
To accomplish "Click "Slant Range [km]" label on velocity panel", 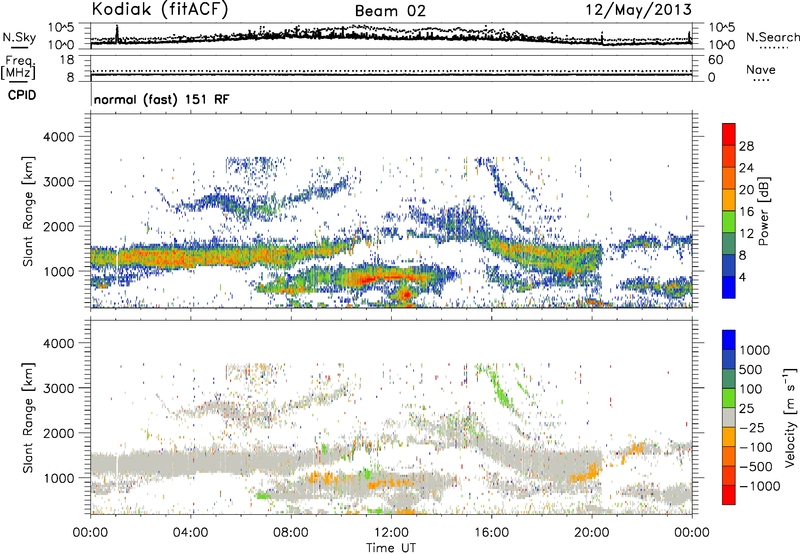I will pyautogui.click(x=28, y=418).
